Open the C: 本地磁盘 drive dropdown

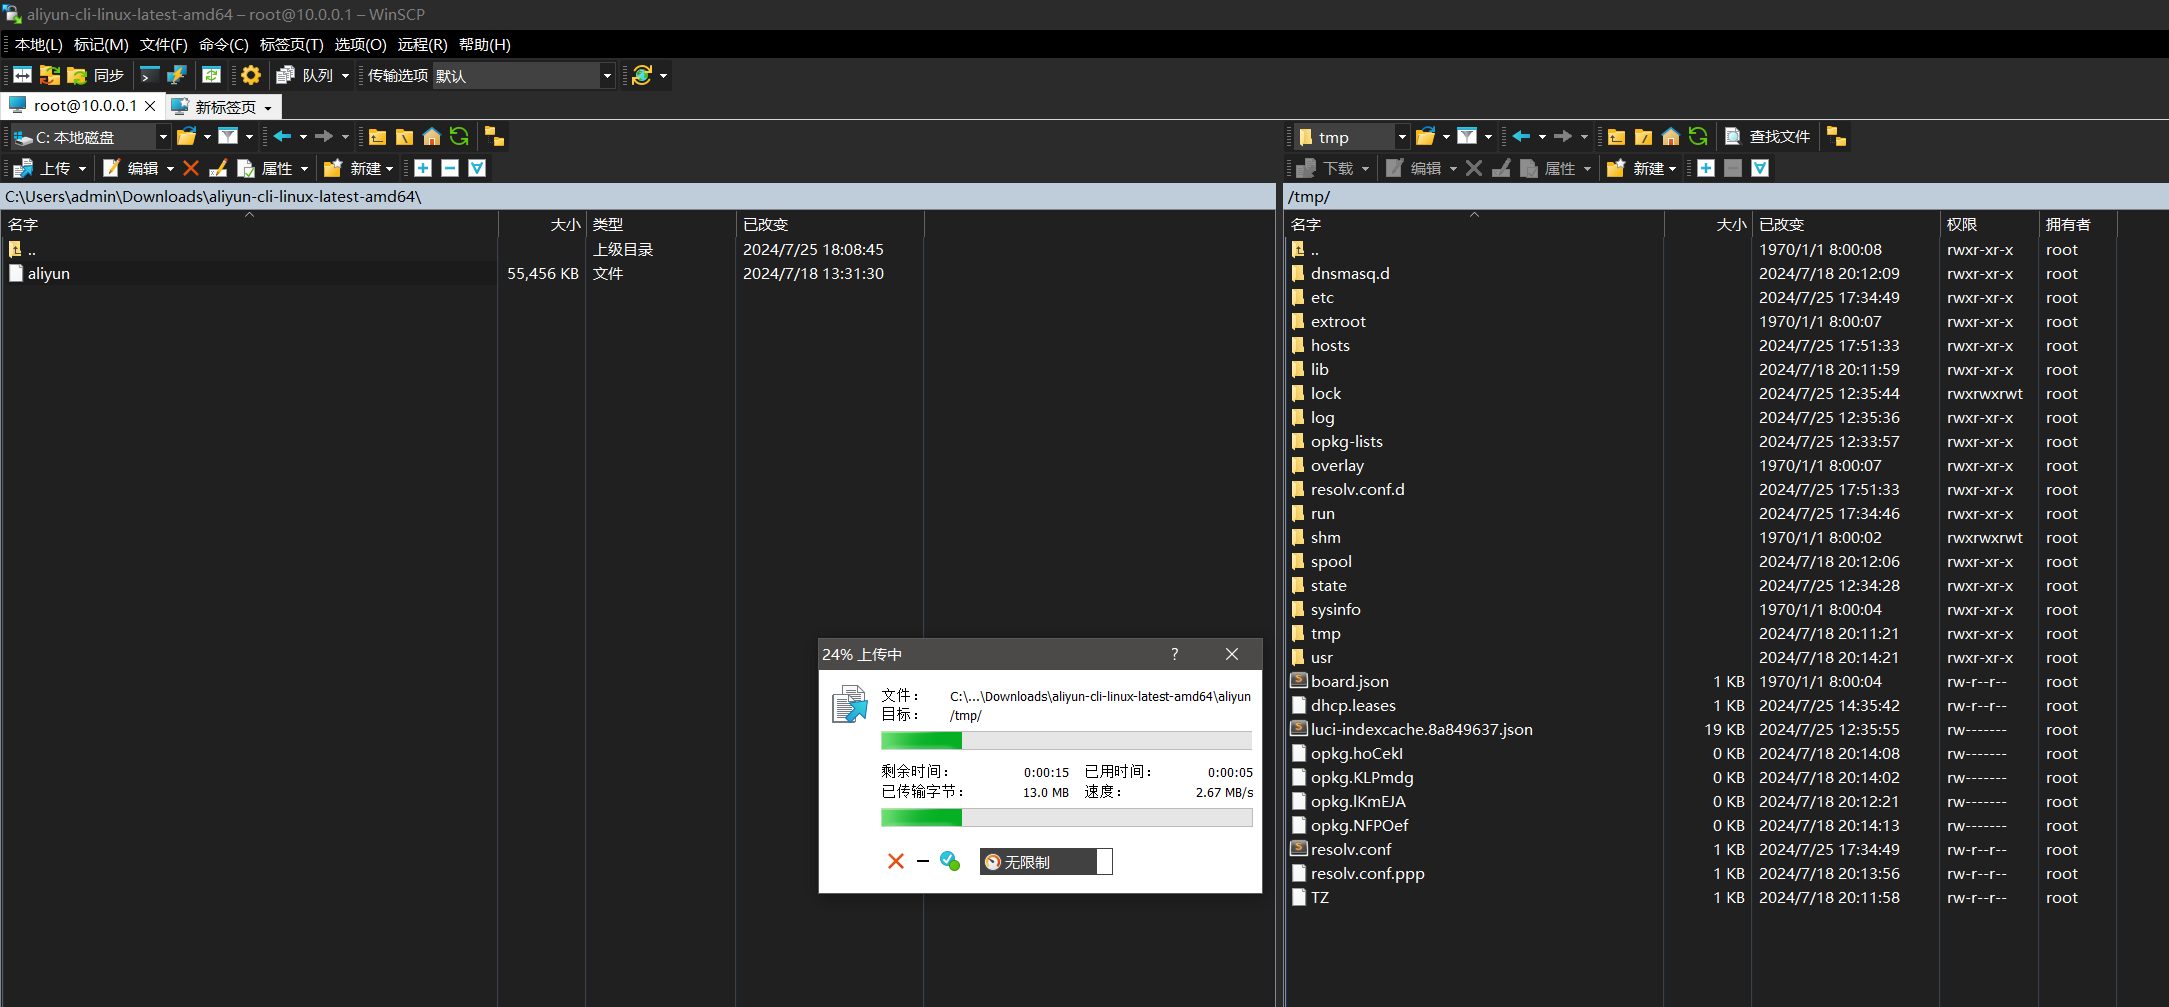point(162,137)
